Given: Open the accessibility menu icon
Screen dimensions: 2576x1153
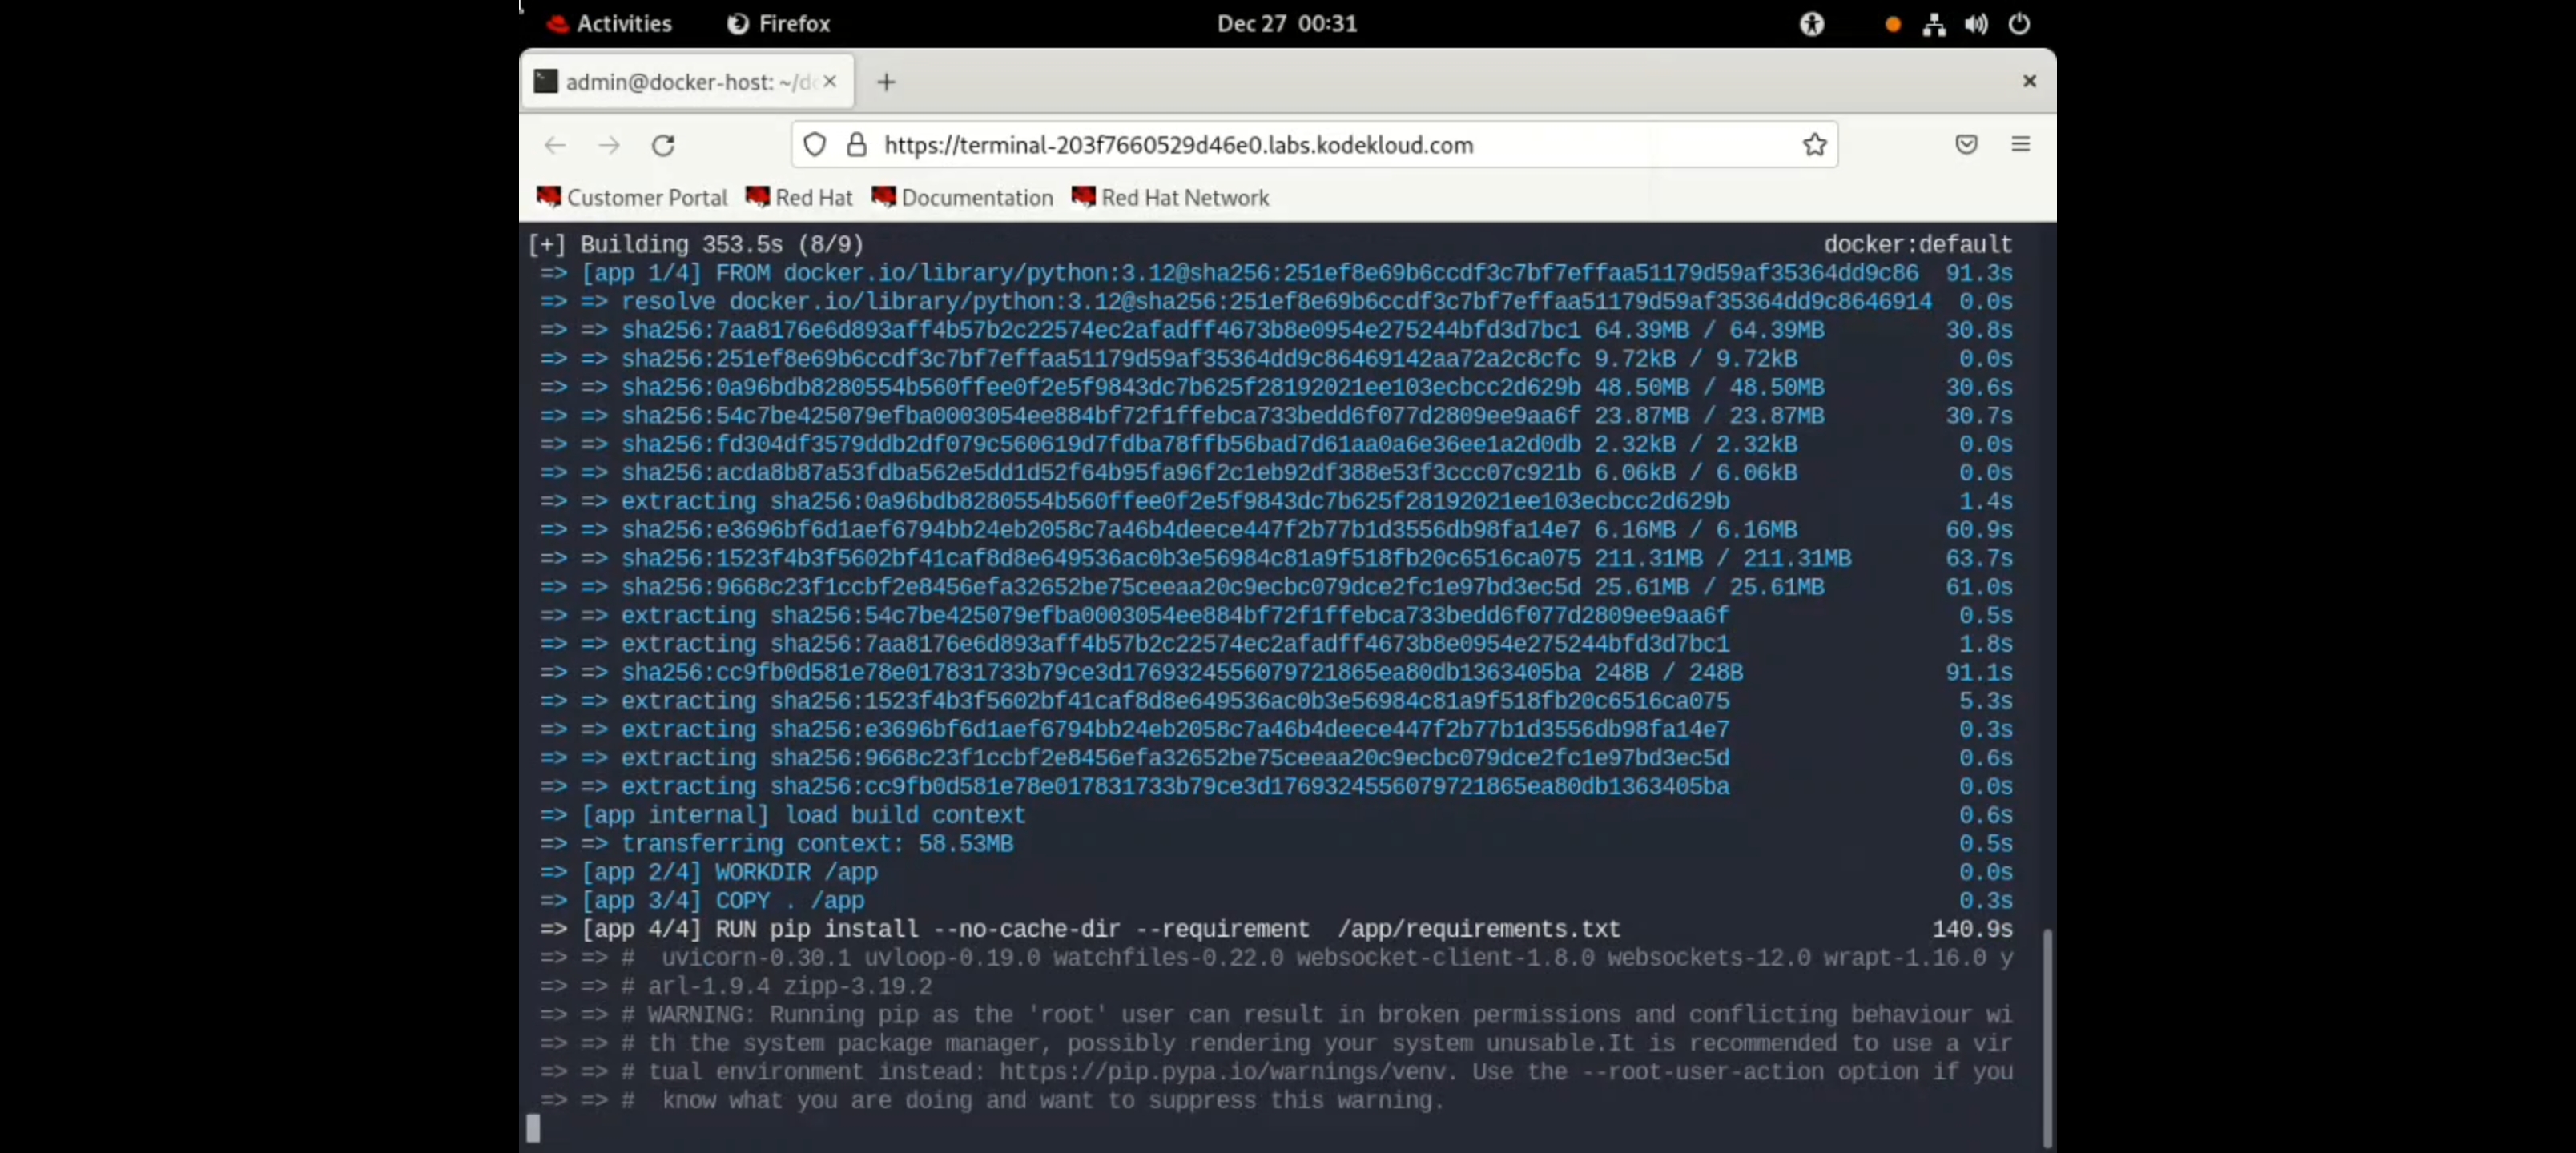Looking at the screenshot, I should (1811, 24).
